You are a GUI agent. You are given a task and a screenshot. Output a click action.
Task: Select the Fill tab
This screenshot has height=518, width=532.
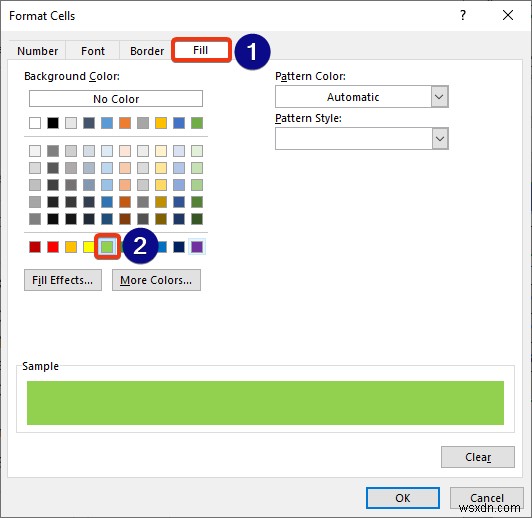click(x=201, y=50)
